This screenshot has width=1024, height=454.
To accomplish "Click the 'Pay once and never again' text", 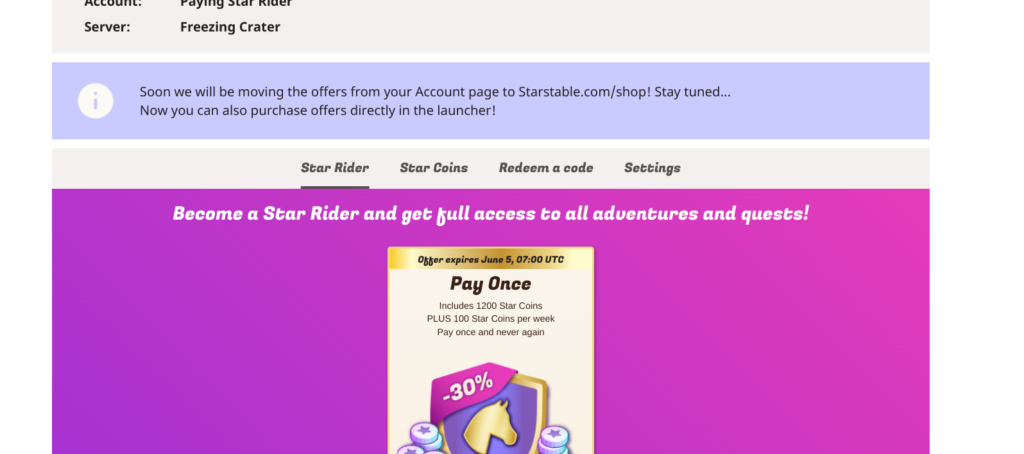I will [x=490, y=332].
